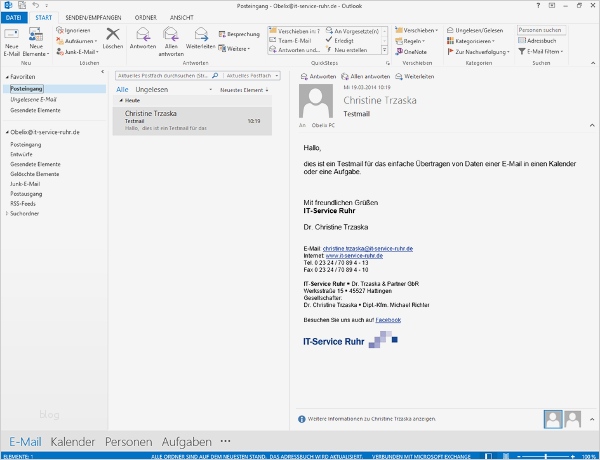Open the christine.trzaska email address link
The height and width of the screenshot is (460, 600).
pyautogui.click(x=368, y=249)
